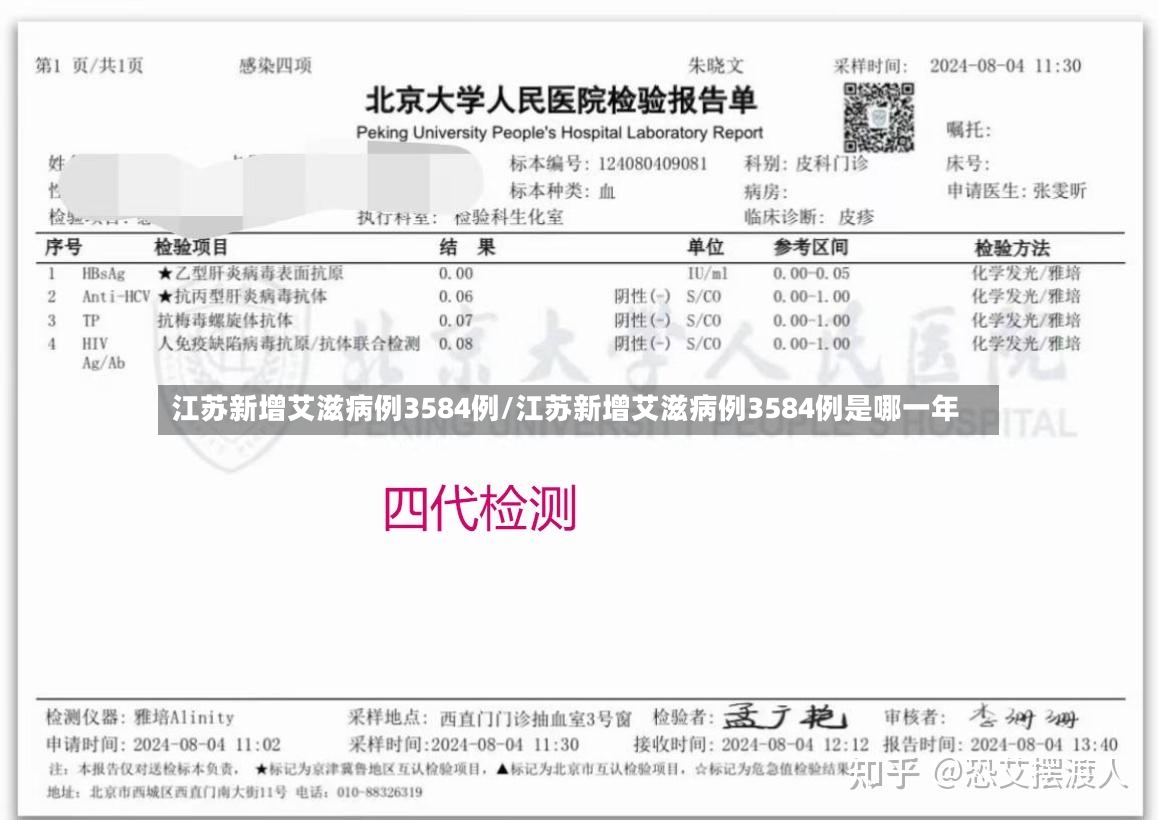Click the 感染四项 label at the top
The height and width of the screenshot is (820, 1158).
(275, 66)
